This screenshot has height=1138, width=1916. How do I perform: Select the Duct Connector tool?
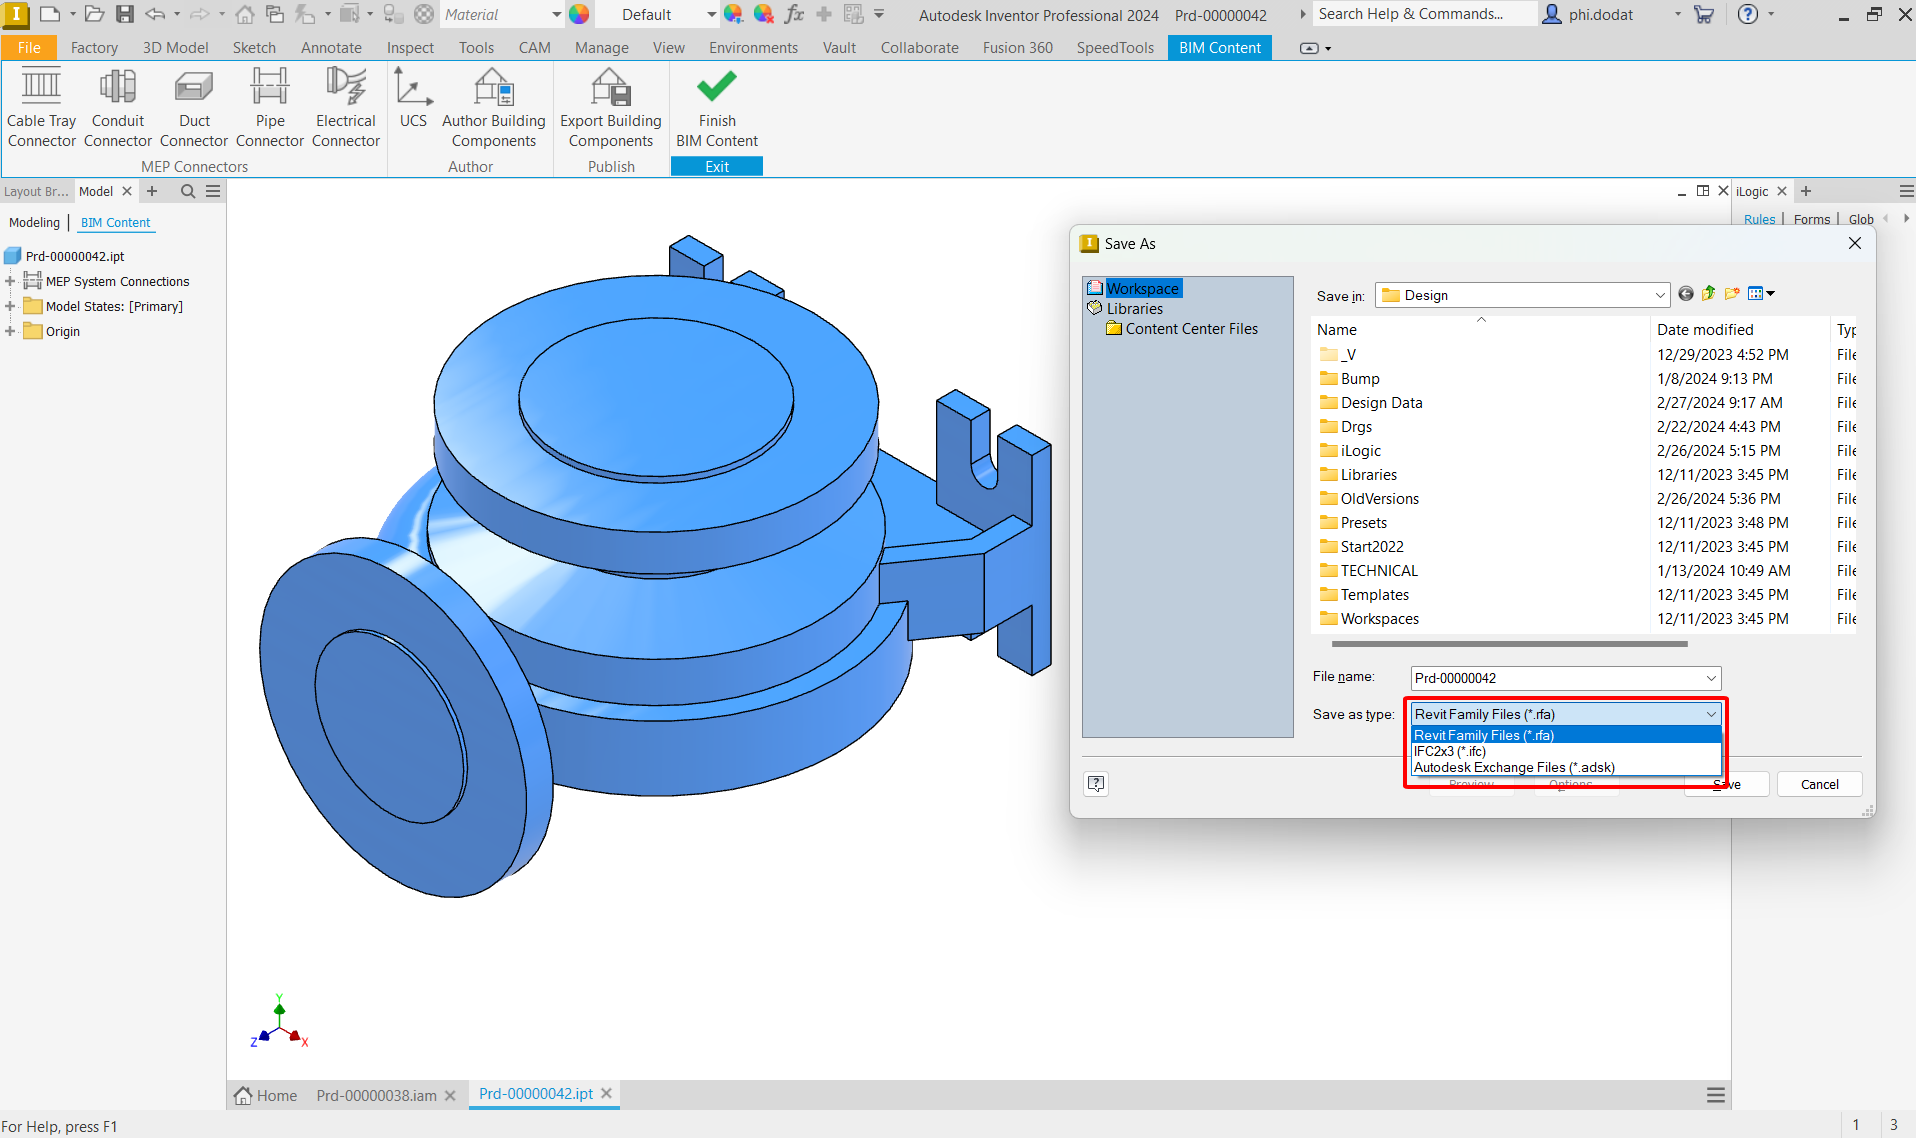[x=194, y=108]
